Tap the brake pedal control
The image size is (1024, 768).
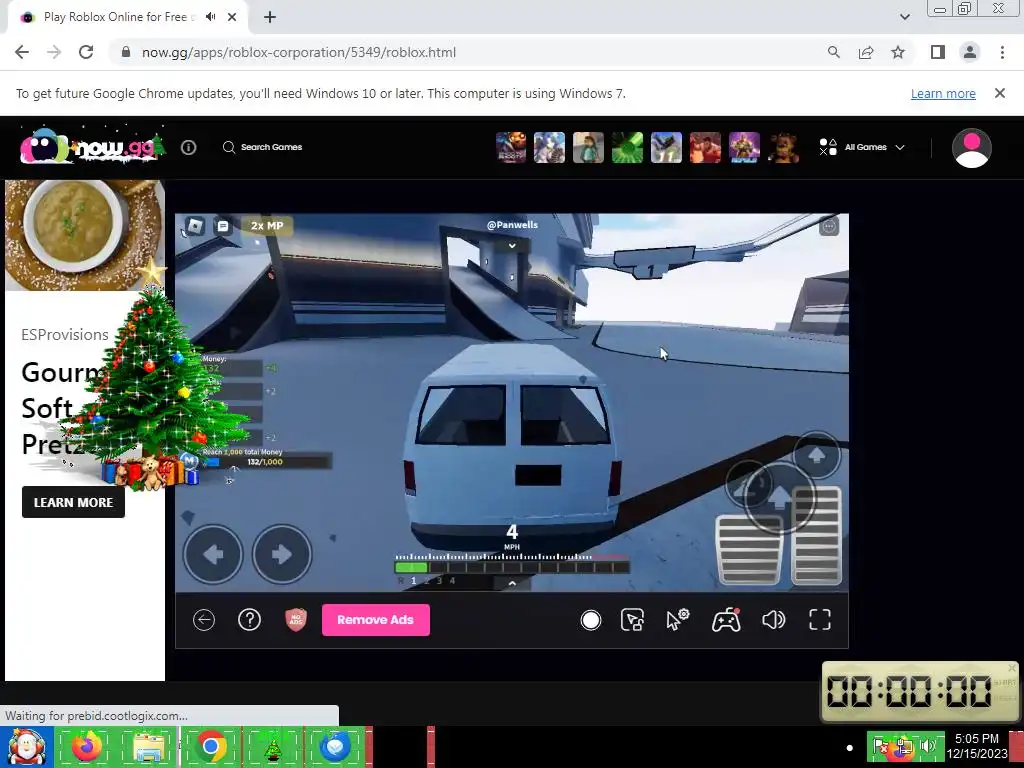click(x=749, y=550)
